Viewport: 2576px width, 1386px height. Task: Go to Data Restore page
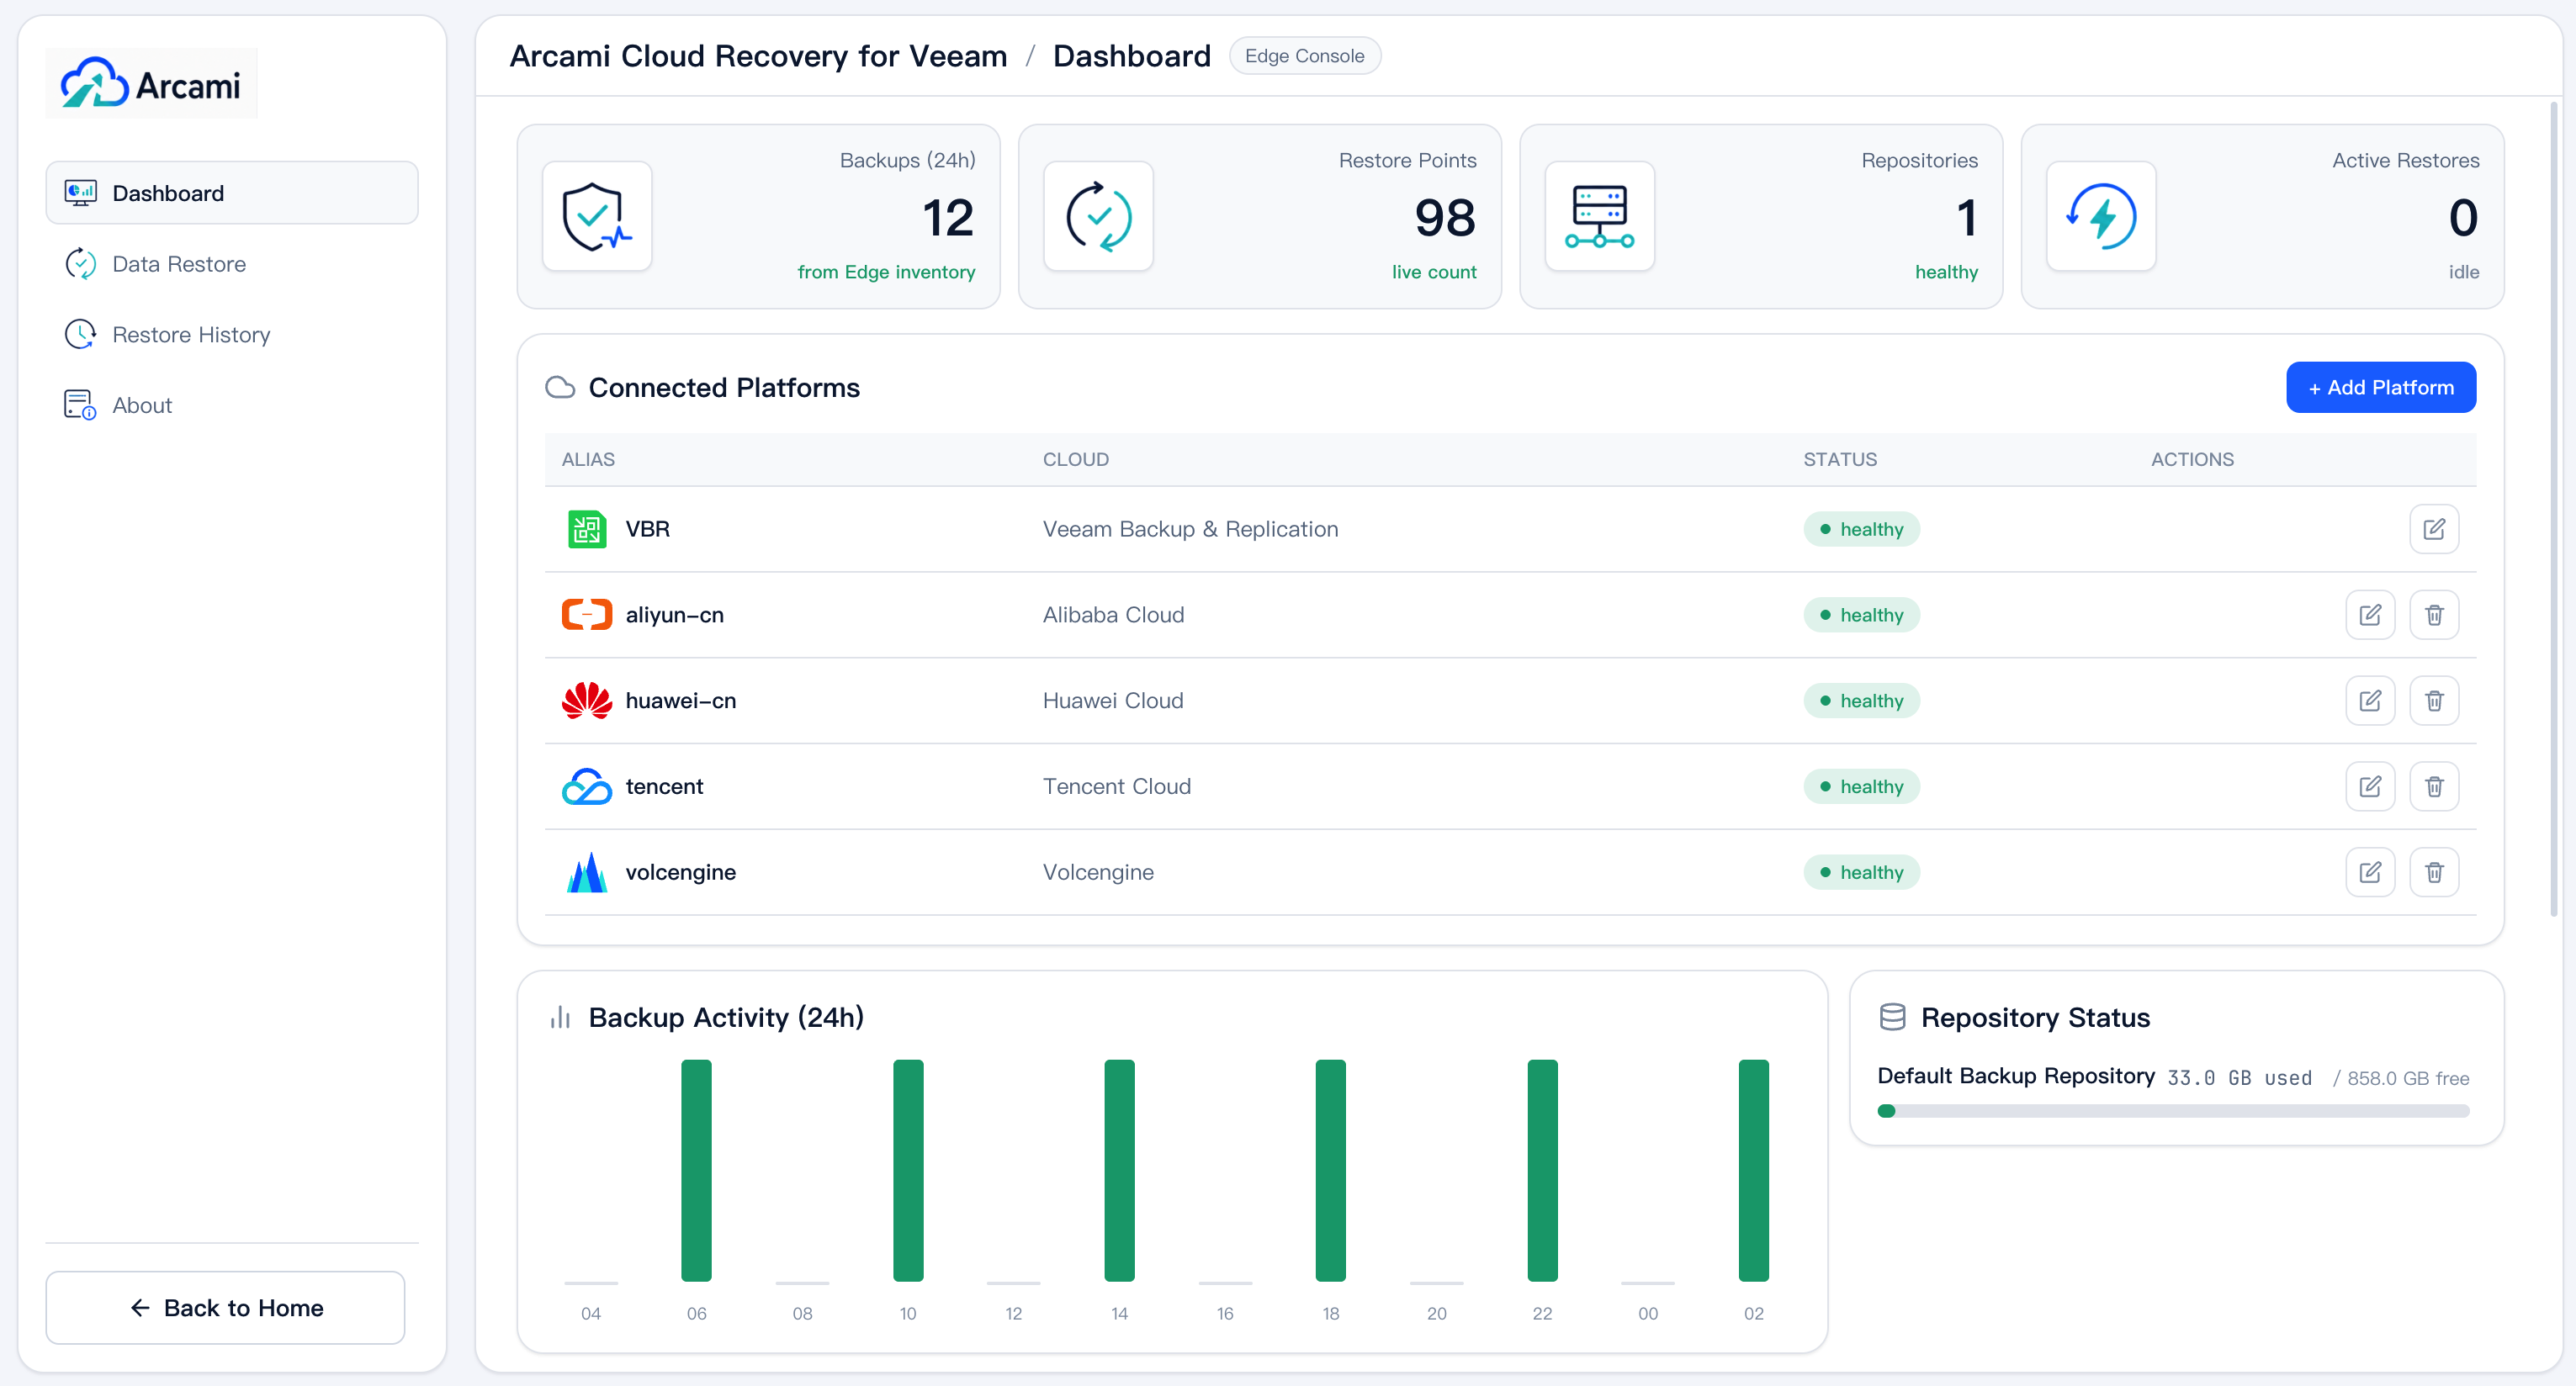click(232, 264)
